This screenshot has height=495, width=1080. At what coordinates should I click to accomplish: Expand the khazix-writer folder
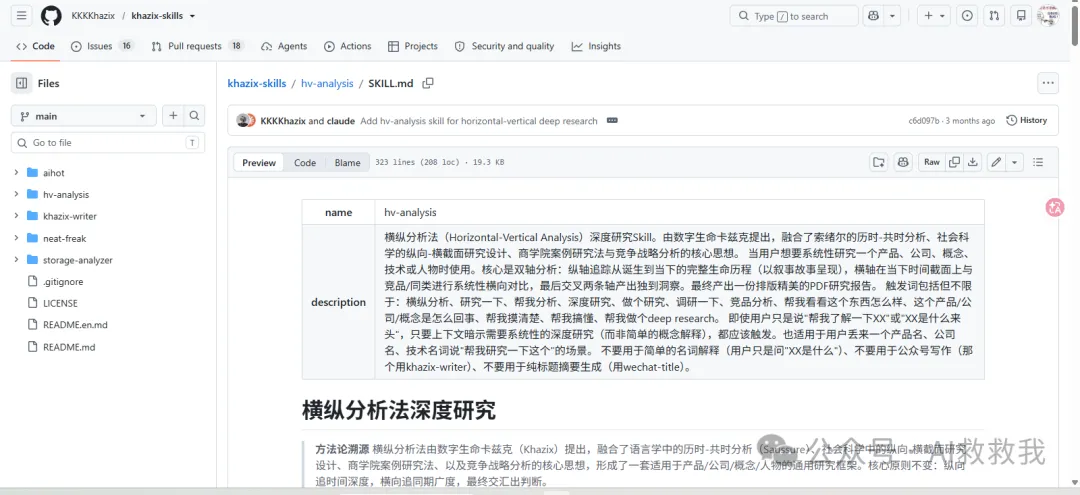coord(16,216)
